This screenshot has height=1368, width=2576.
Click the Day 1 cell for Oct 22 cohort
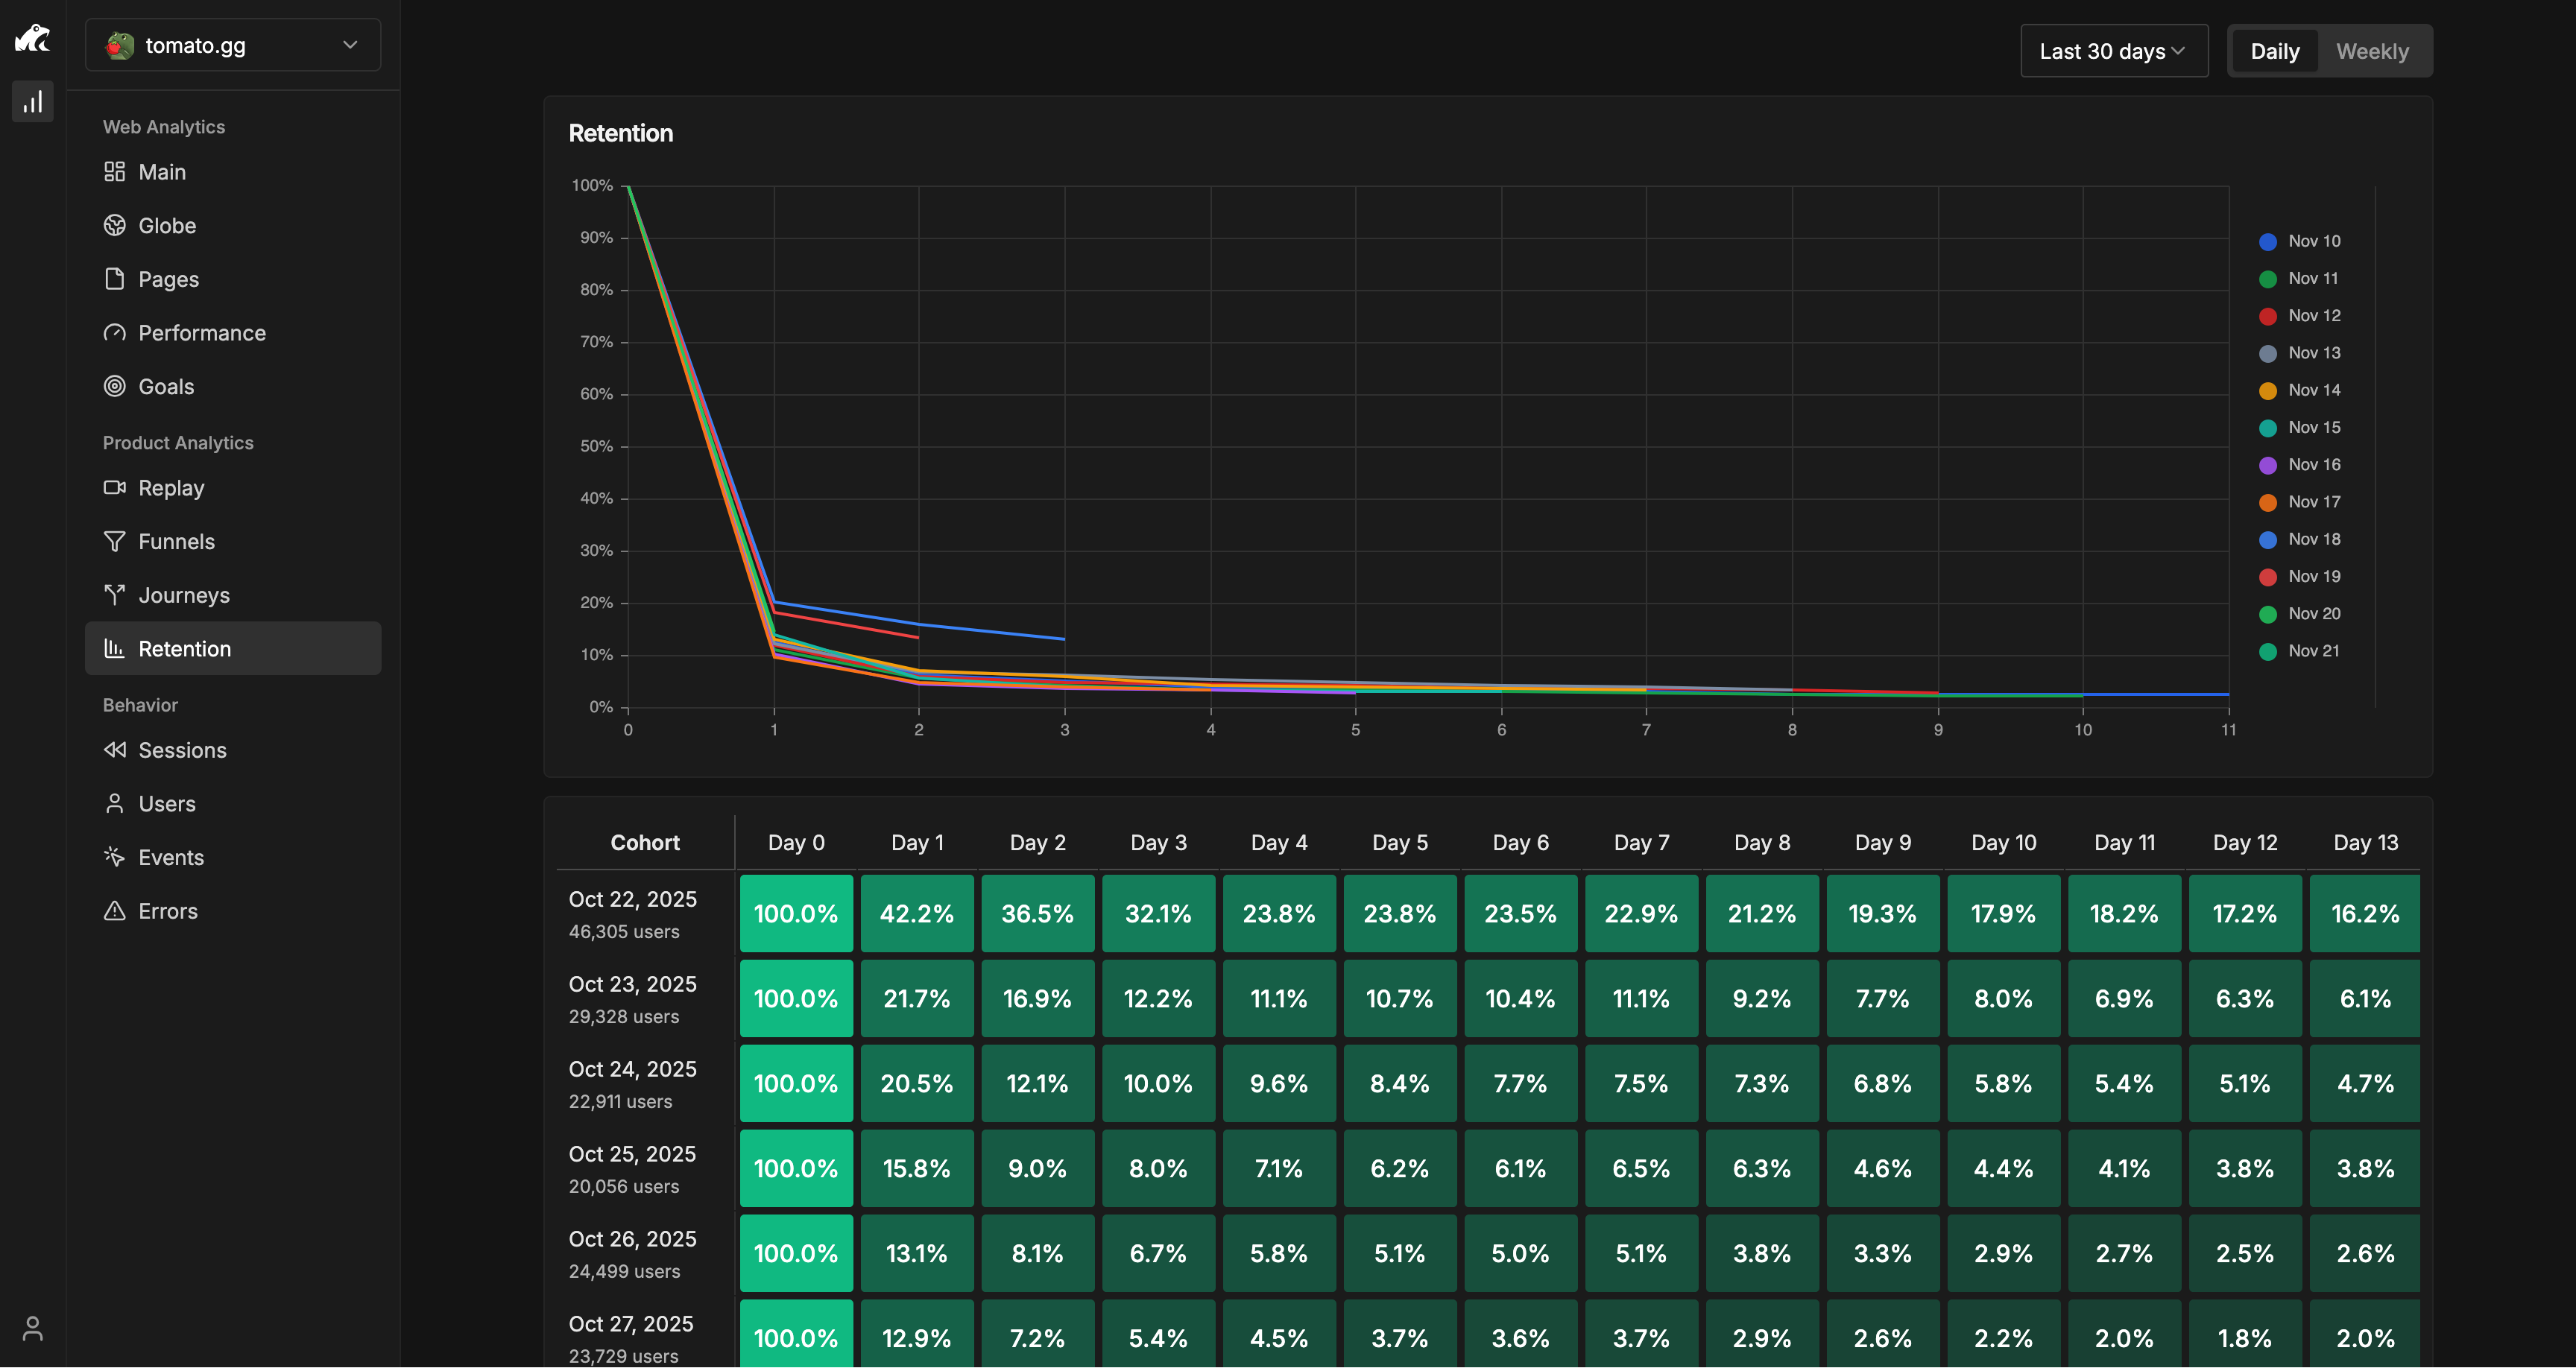pyautogui.click(x=917, y=913)
